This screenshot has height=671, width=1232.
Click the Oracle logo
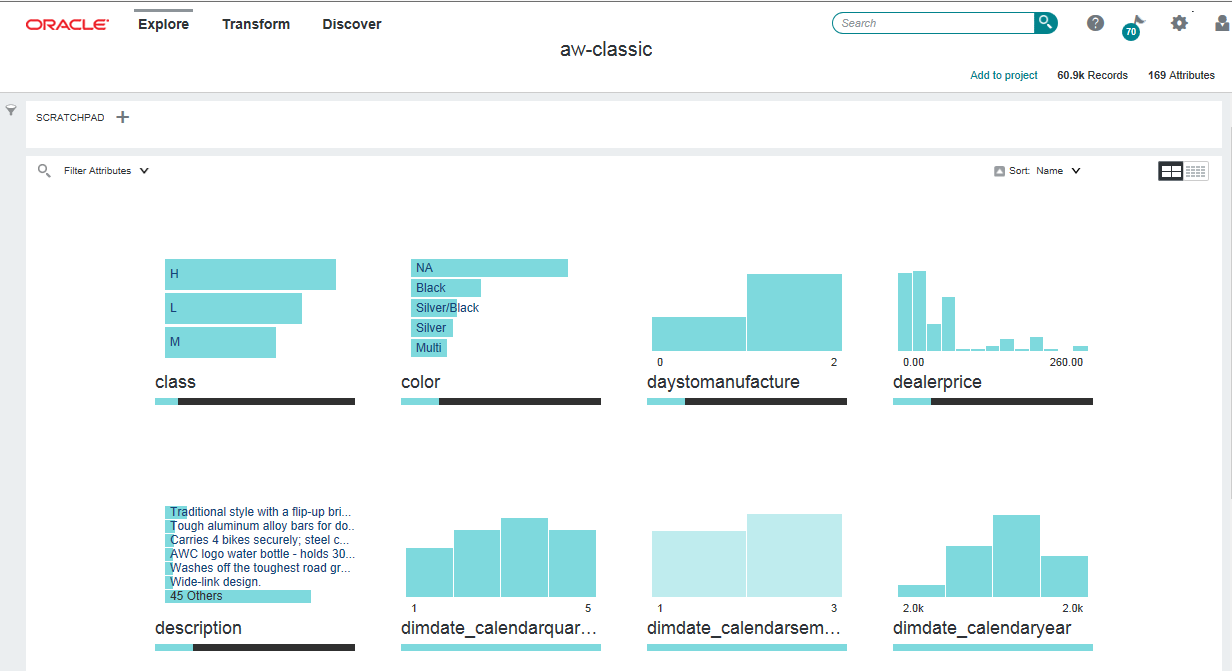click(x=67, y=23)
